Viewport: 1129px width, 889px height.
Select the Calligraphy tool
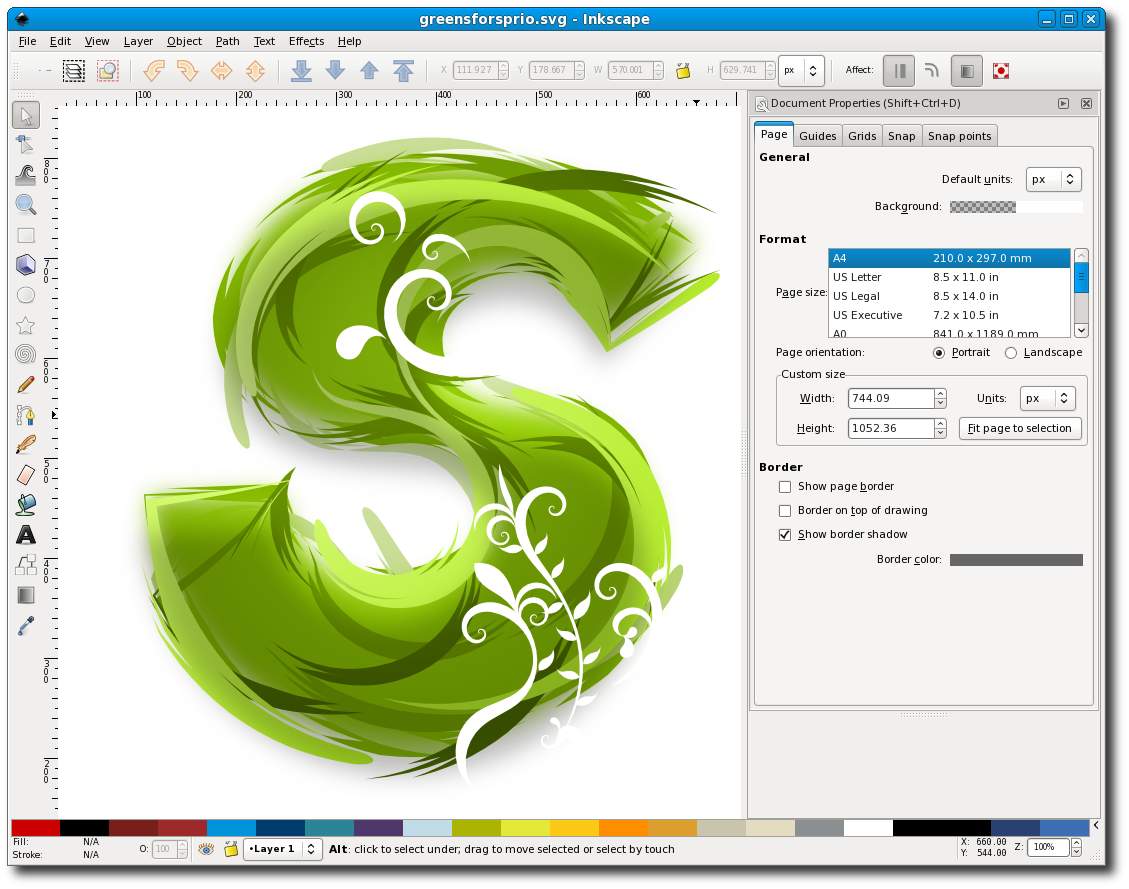[x=25, y=445]
